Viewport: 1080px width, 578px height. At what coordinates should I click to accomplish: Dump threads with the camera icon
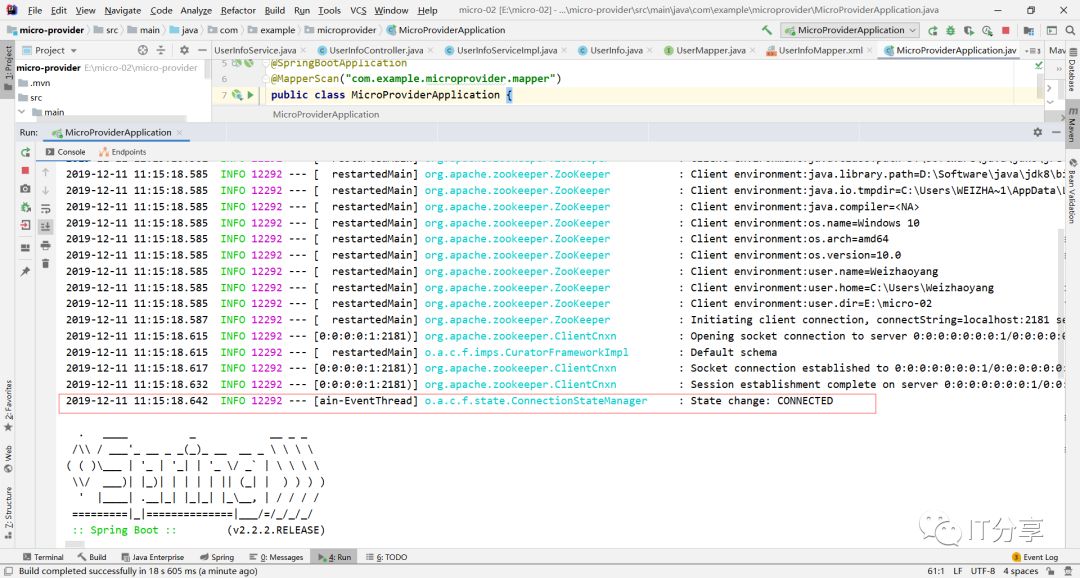(x=25, y=188)
